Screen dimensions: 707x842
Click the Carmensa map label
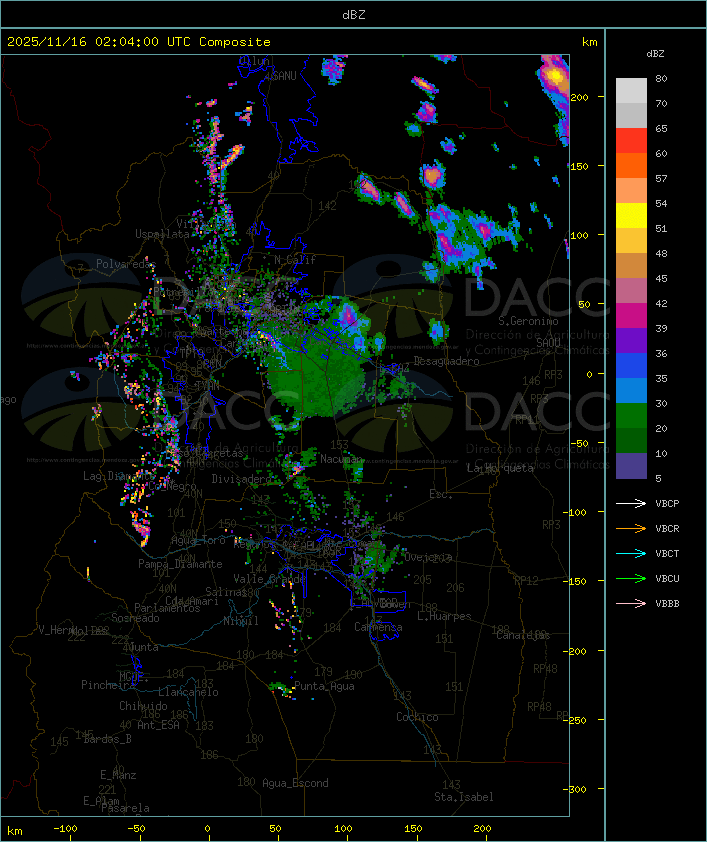tap(378, 627)
